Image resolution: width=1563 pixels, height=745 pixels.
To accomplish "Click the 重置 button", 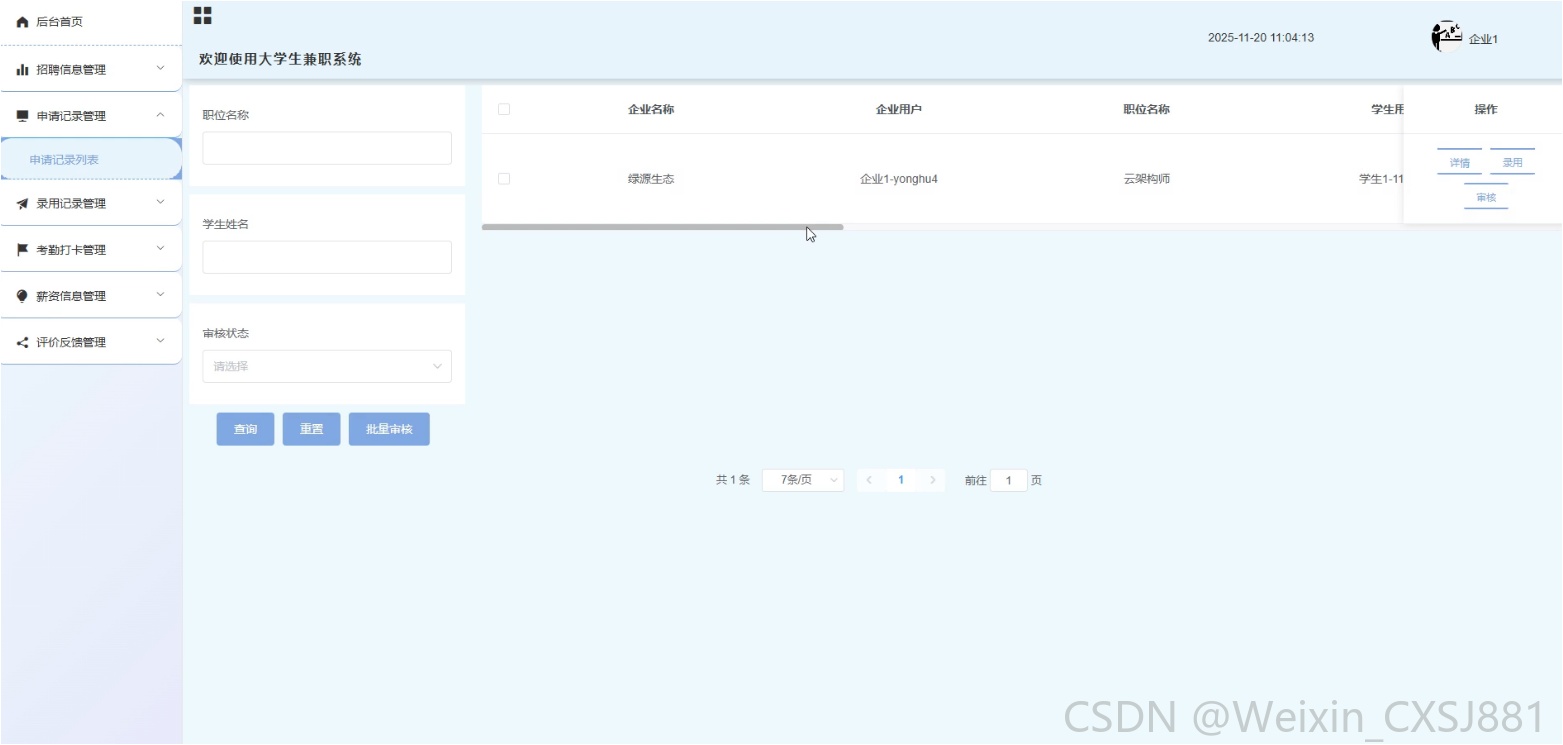I will pos(311,429).
